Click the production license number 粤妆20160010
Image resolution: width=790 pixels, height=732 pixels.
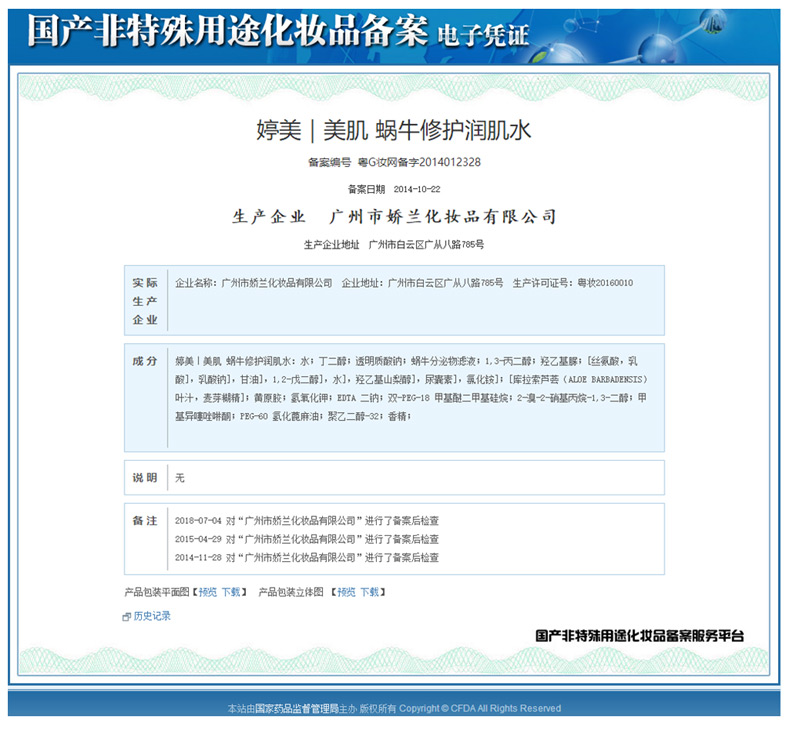pyautogui.click(x=605, y=283)
